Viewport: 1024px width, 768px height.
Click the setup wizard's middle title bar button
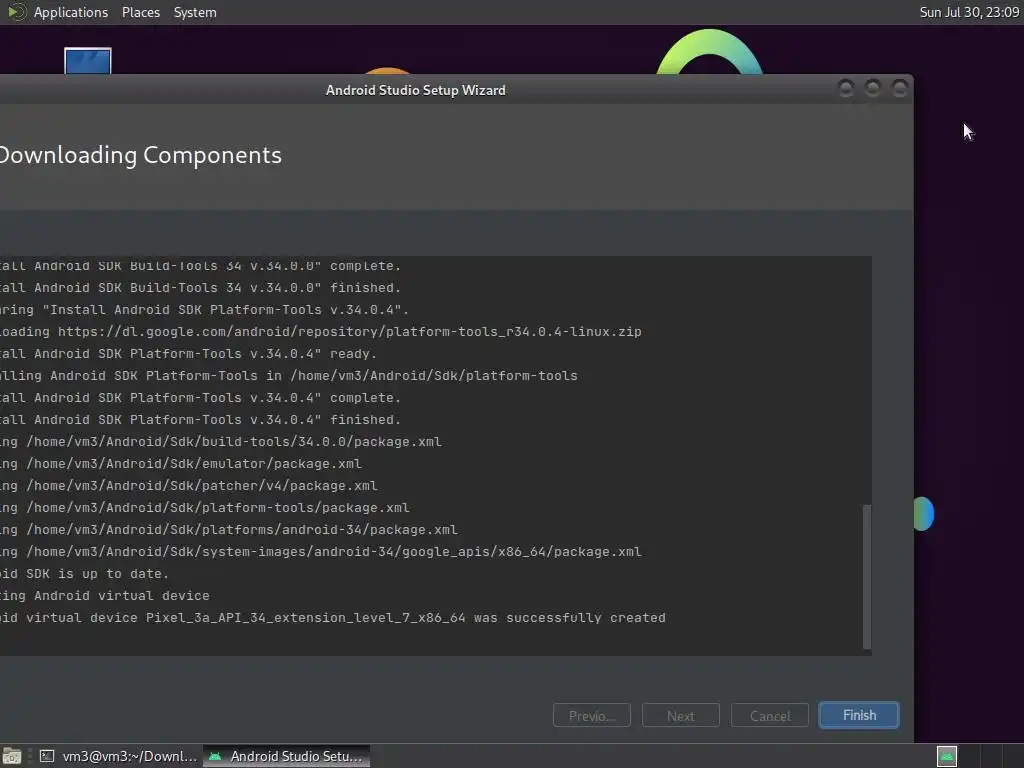pos(872,88)
